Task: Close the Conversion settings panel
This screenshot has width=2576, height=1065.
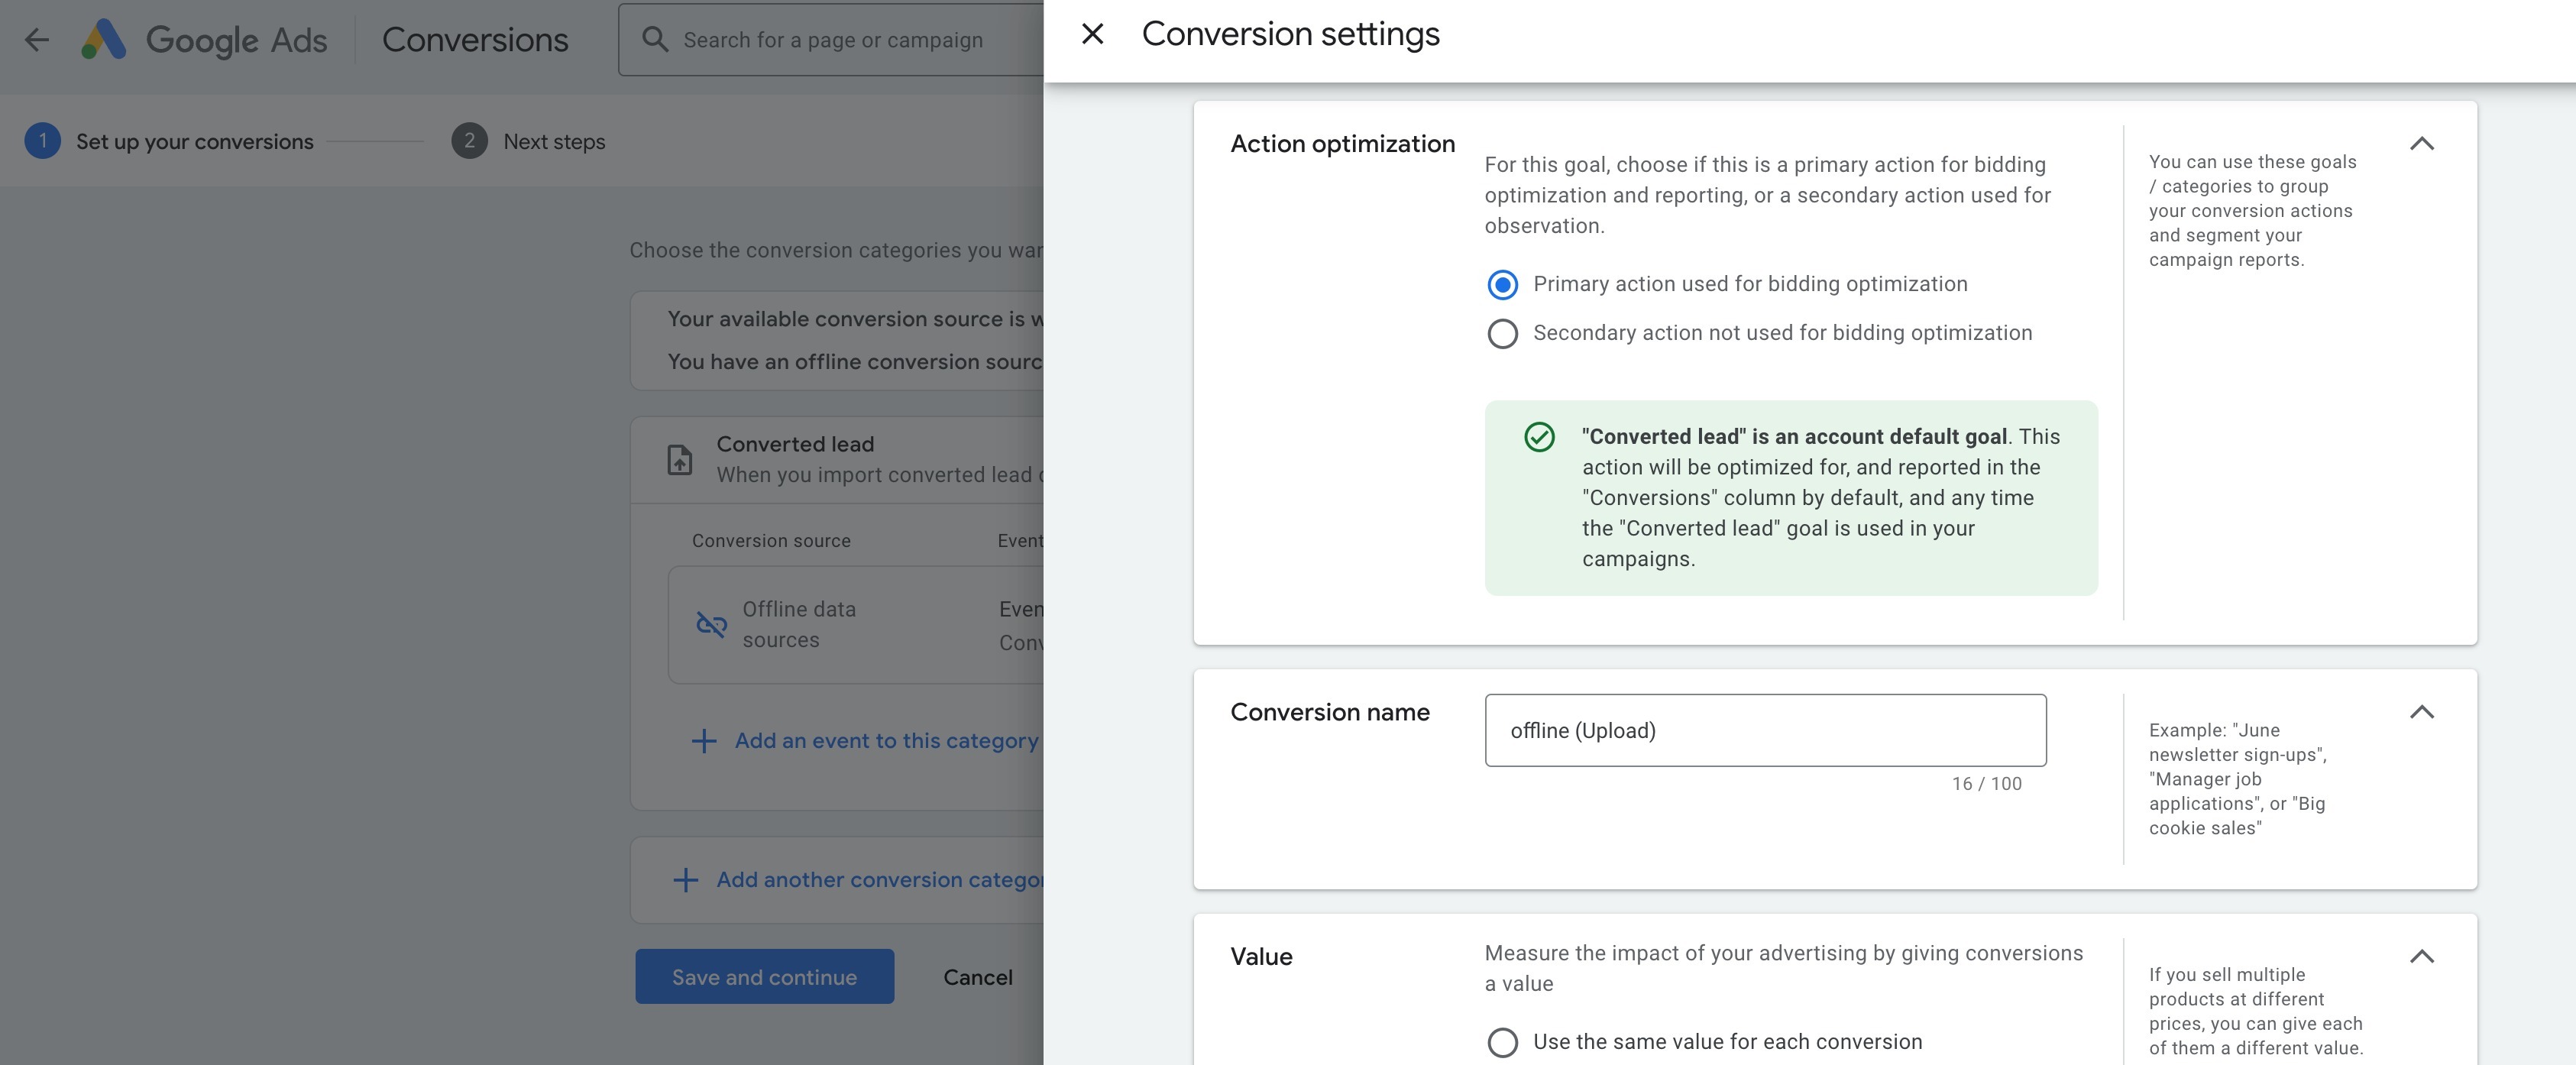Action: click(1092, 34)
